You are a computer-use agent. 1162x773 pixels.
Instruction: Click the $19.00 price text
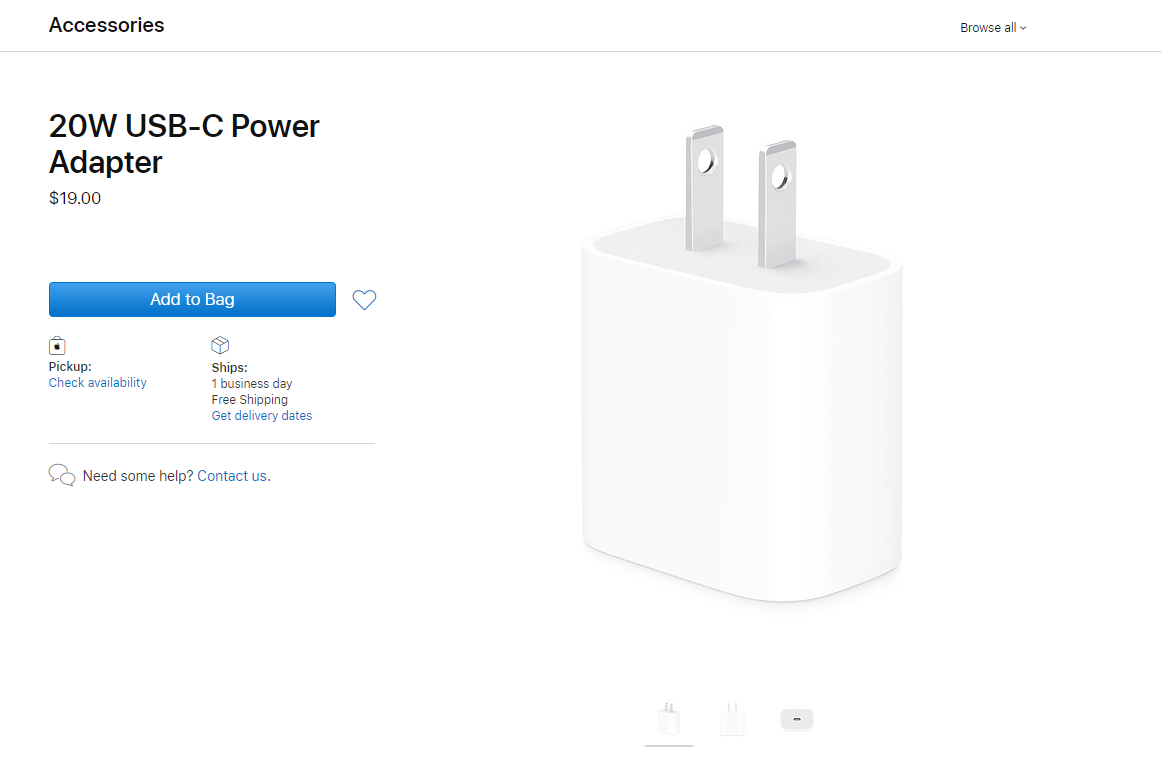75,198
